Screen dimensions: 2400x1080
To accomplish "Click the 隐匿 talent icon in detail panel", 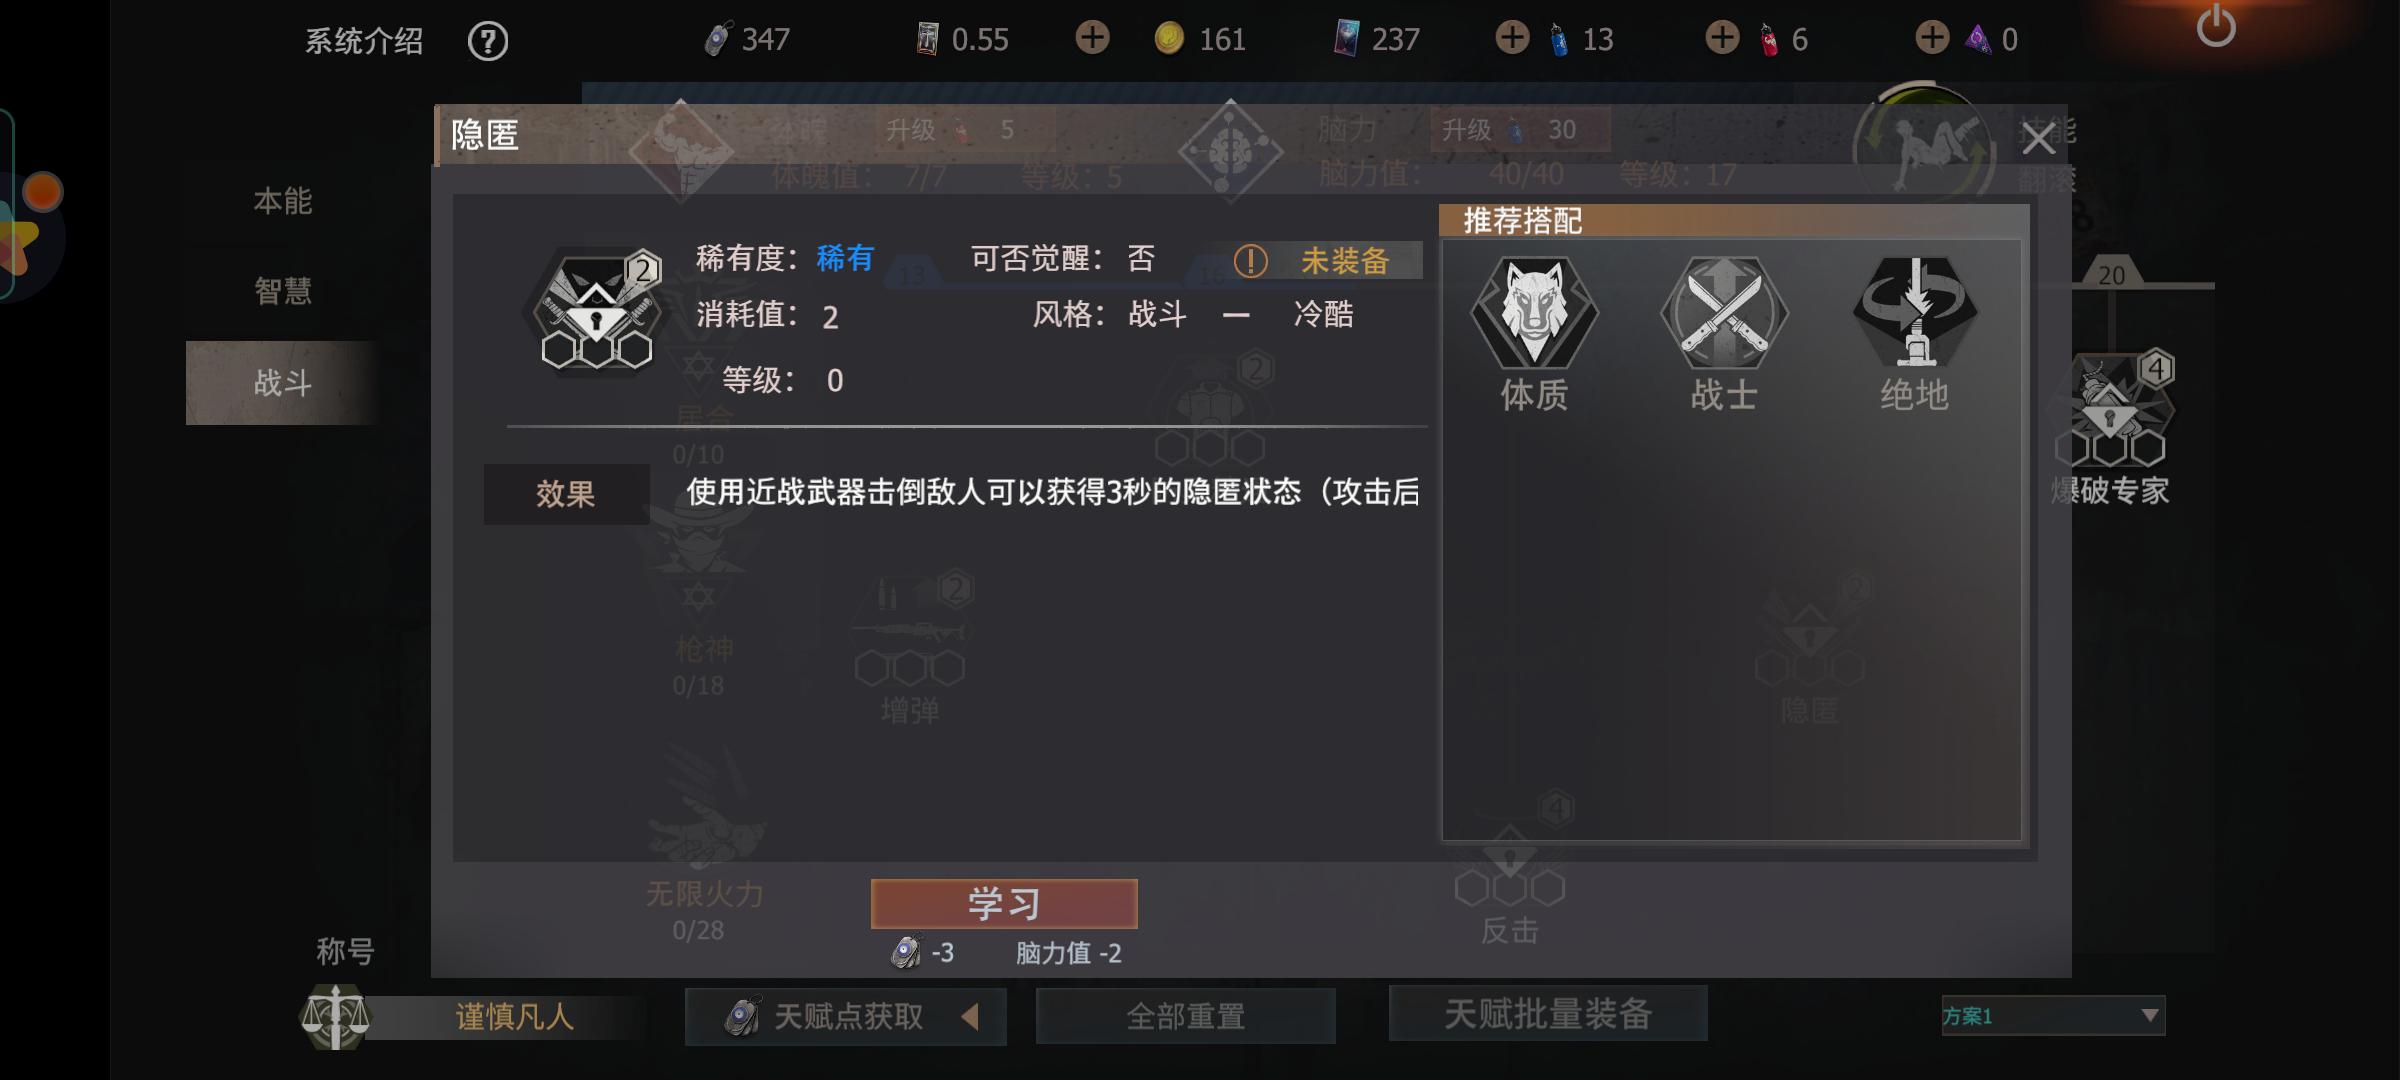I will click(596, 310).
